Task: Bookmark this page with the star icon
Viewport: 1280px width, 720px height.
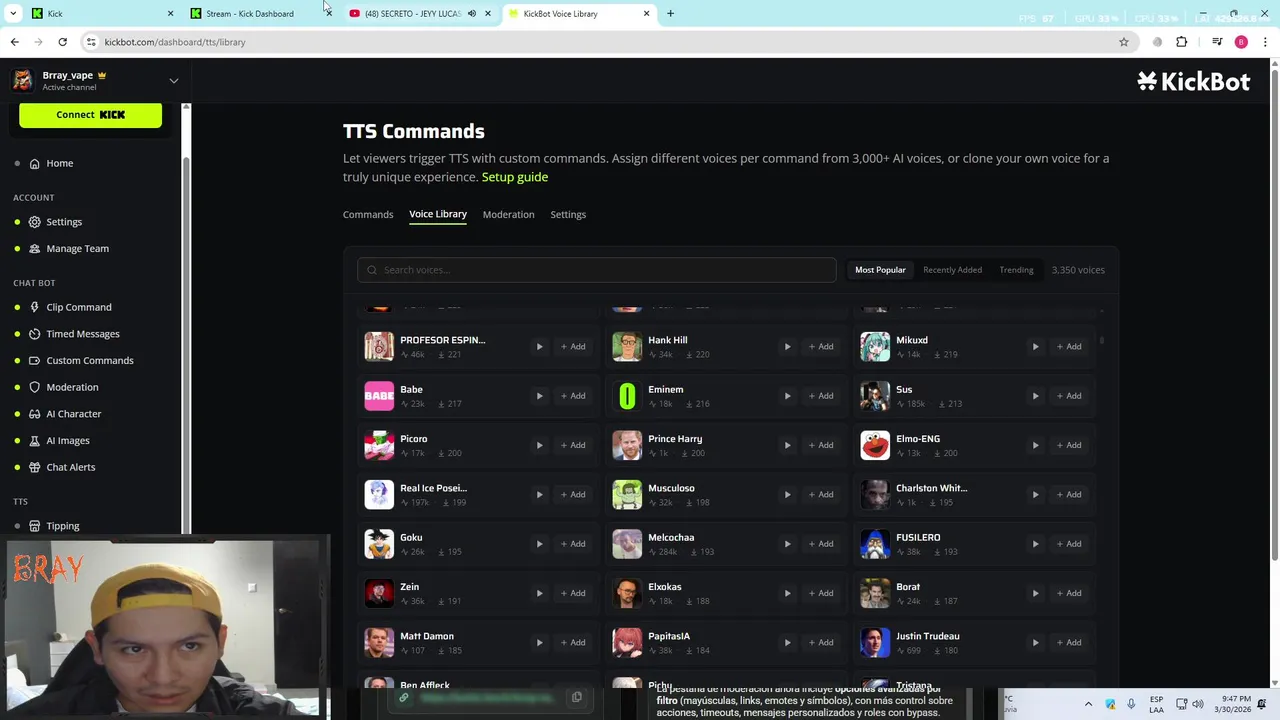Action: pyautogui.click(x=1124, y=42)
